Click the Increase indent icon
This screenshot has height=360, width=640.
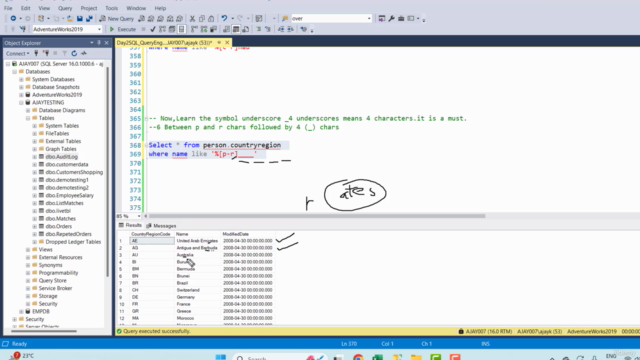point(290,29)
